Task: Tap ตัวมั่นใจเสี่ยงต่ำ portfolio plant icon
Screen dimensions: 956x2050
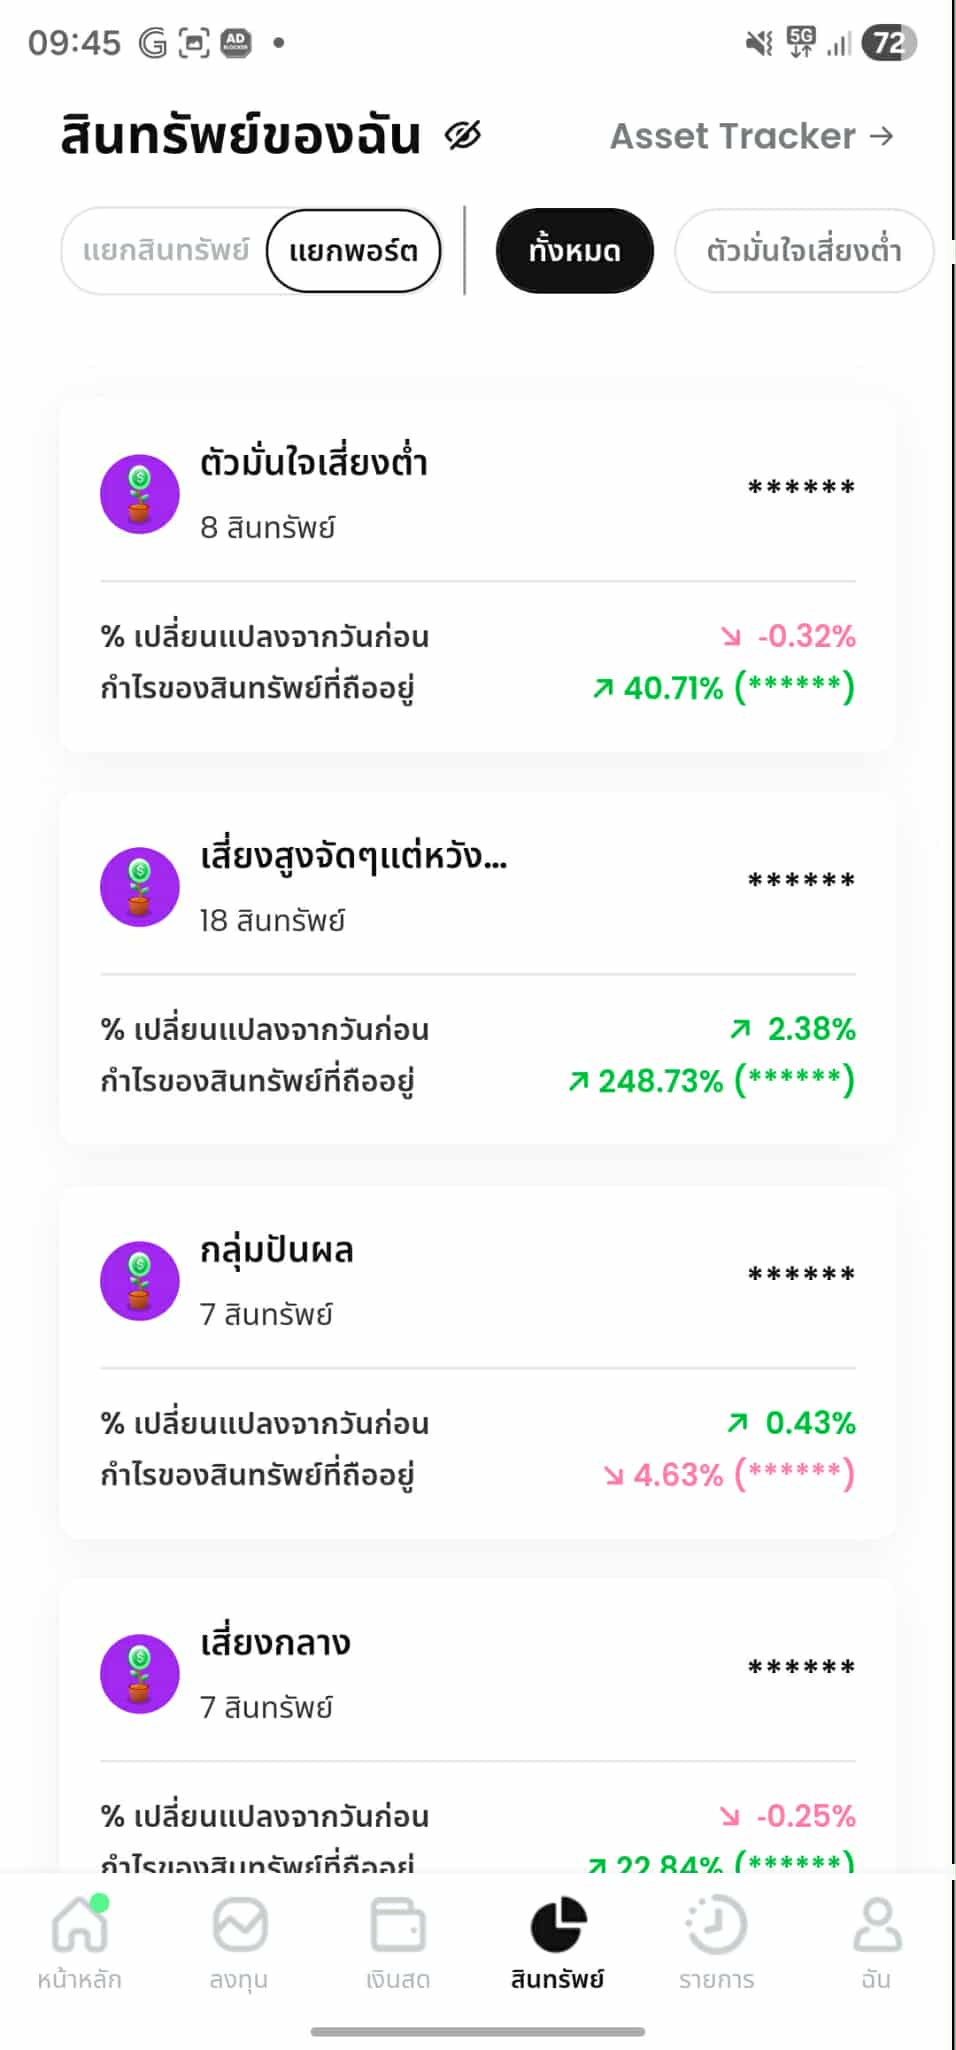Action: point(140,494)
